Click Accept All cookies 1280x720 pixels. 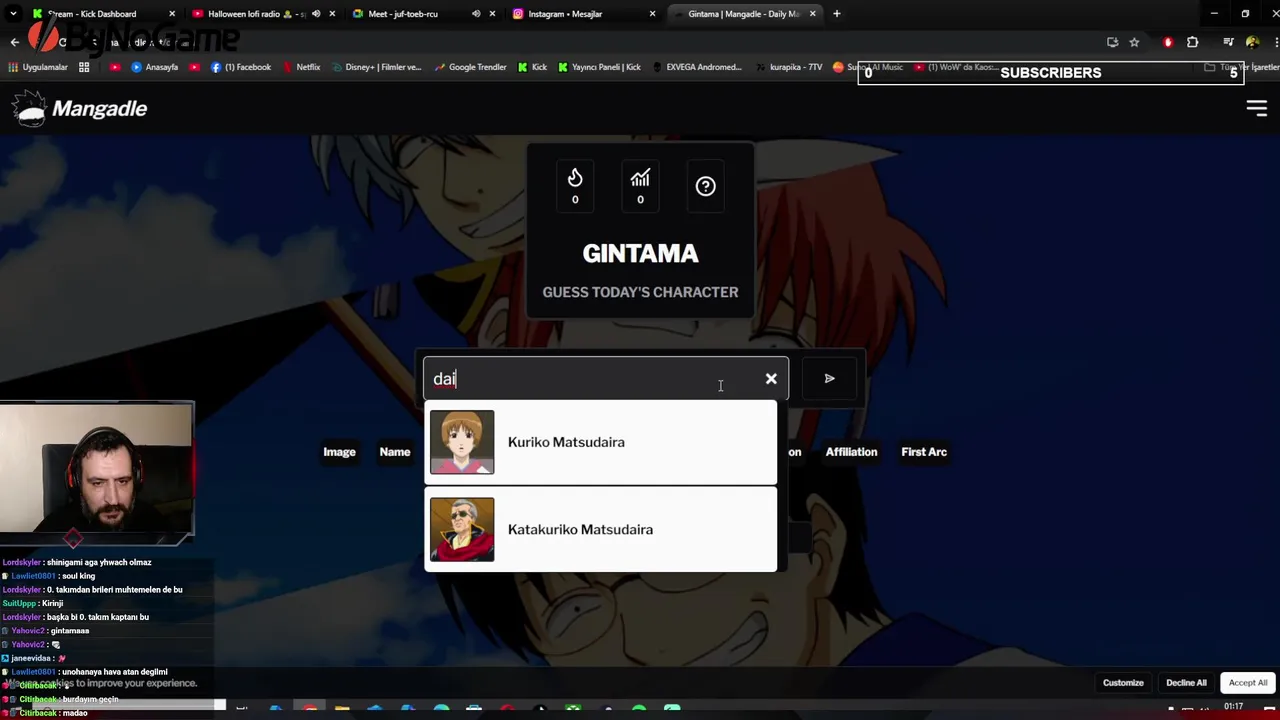point(1248,683)
